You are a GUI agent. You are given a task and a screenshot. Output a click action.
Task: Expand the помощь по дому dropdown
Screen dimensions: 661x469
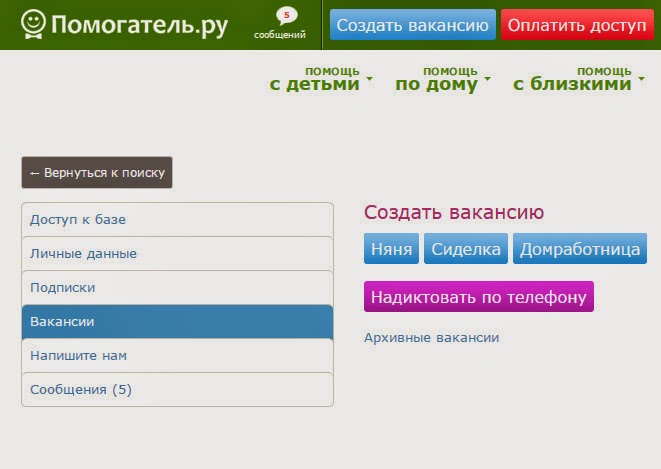tap(443, 79)
